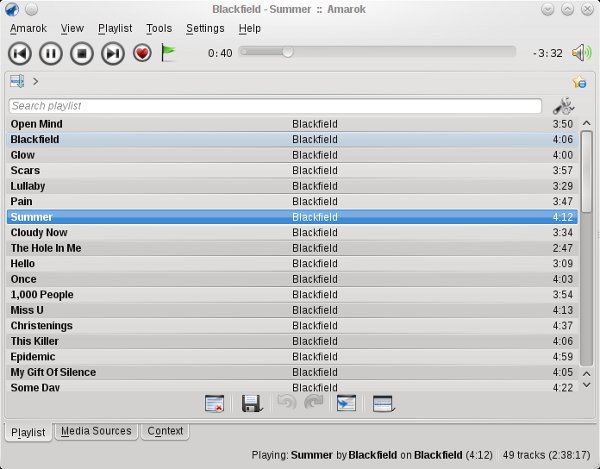Open the Amarok menu
This screenshot has height=469, width=600.
28,28
